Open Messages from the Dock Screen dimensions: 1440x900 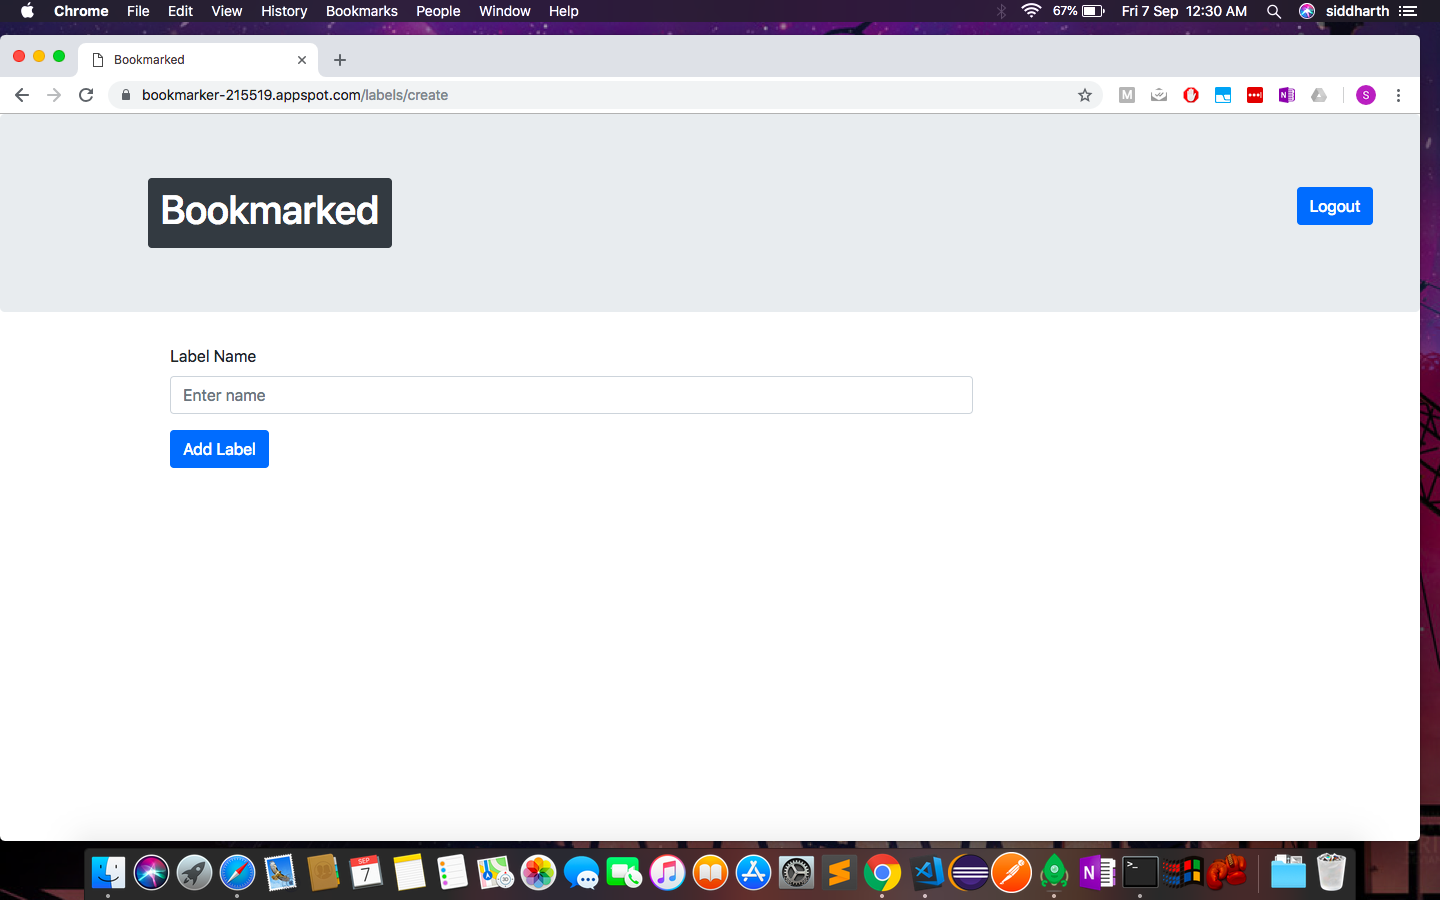[x=581, y=873]
